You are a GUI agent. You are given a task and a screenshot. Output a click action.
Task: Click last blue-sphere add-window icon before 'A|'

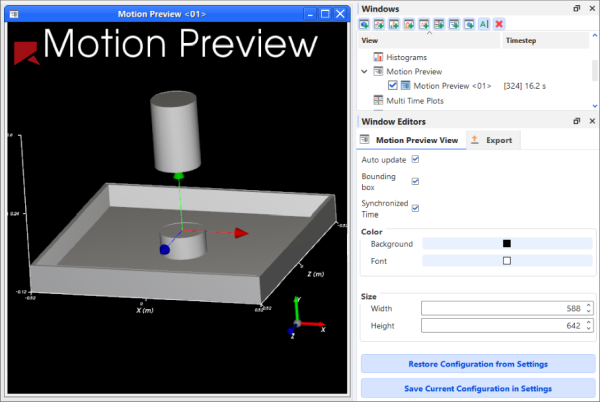pyautogui.click(x=469, y=24)
